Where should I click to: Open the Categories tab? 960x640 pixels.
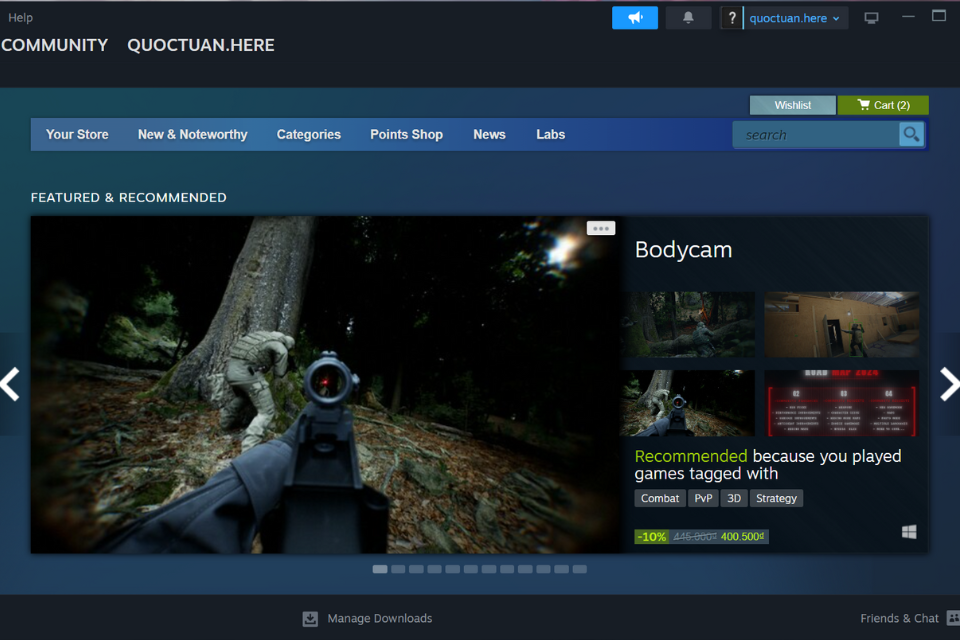coord(309,134)
